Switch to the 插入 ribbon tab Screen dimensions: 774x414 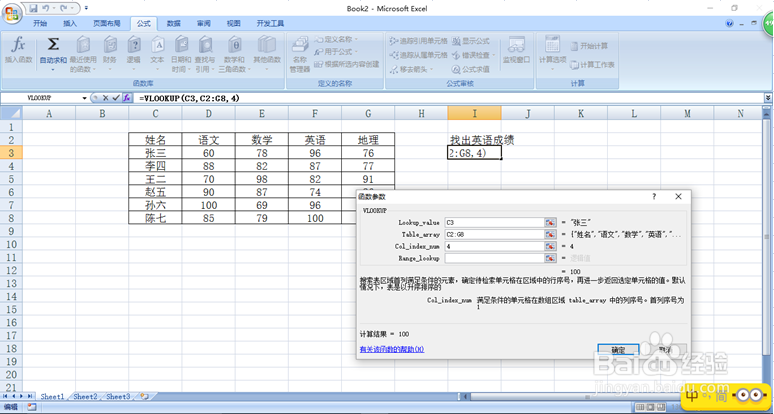click(x=70, y=23)
